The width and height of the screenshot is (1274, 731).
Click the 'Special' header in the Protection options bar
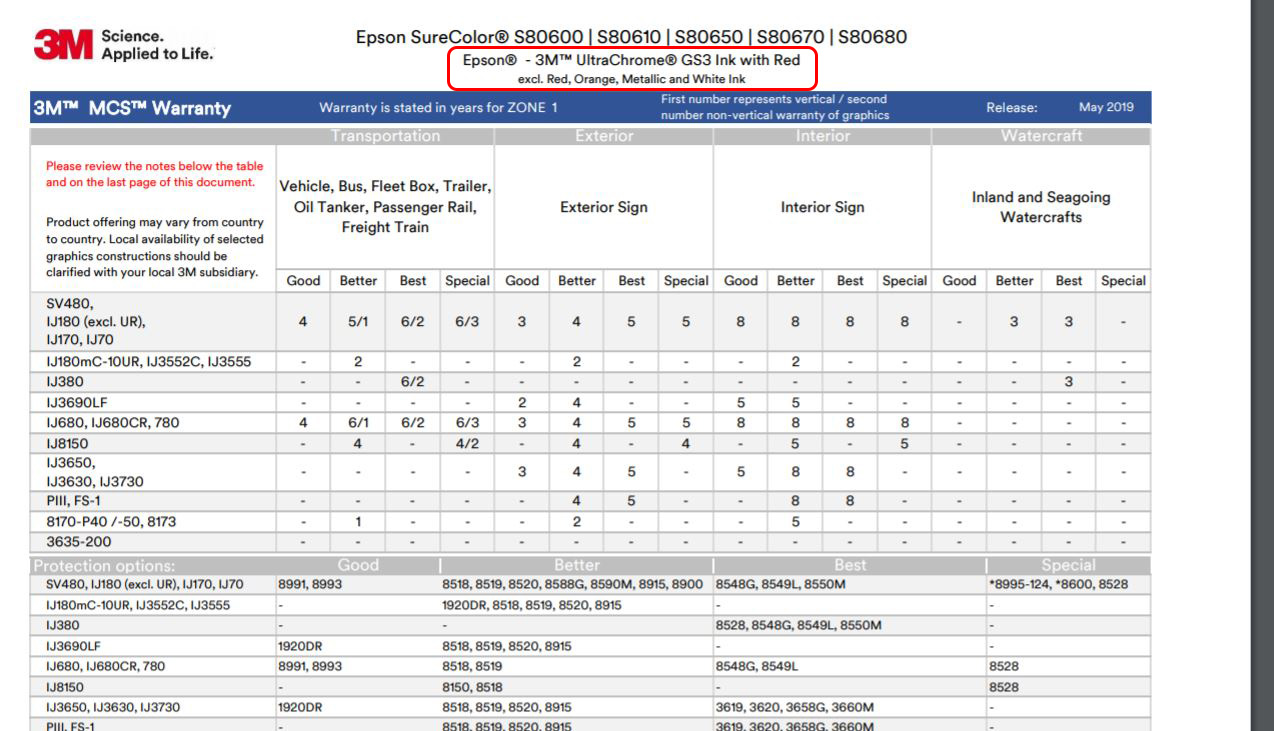[x=1068, y=565]
